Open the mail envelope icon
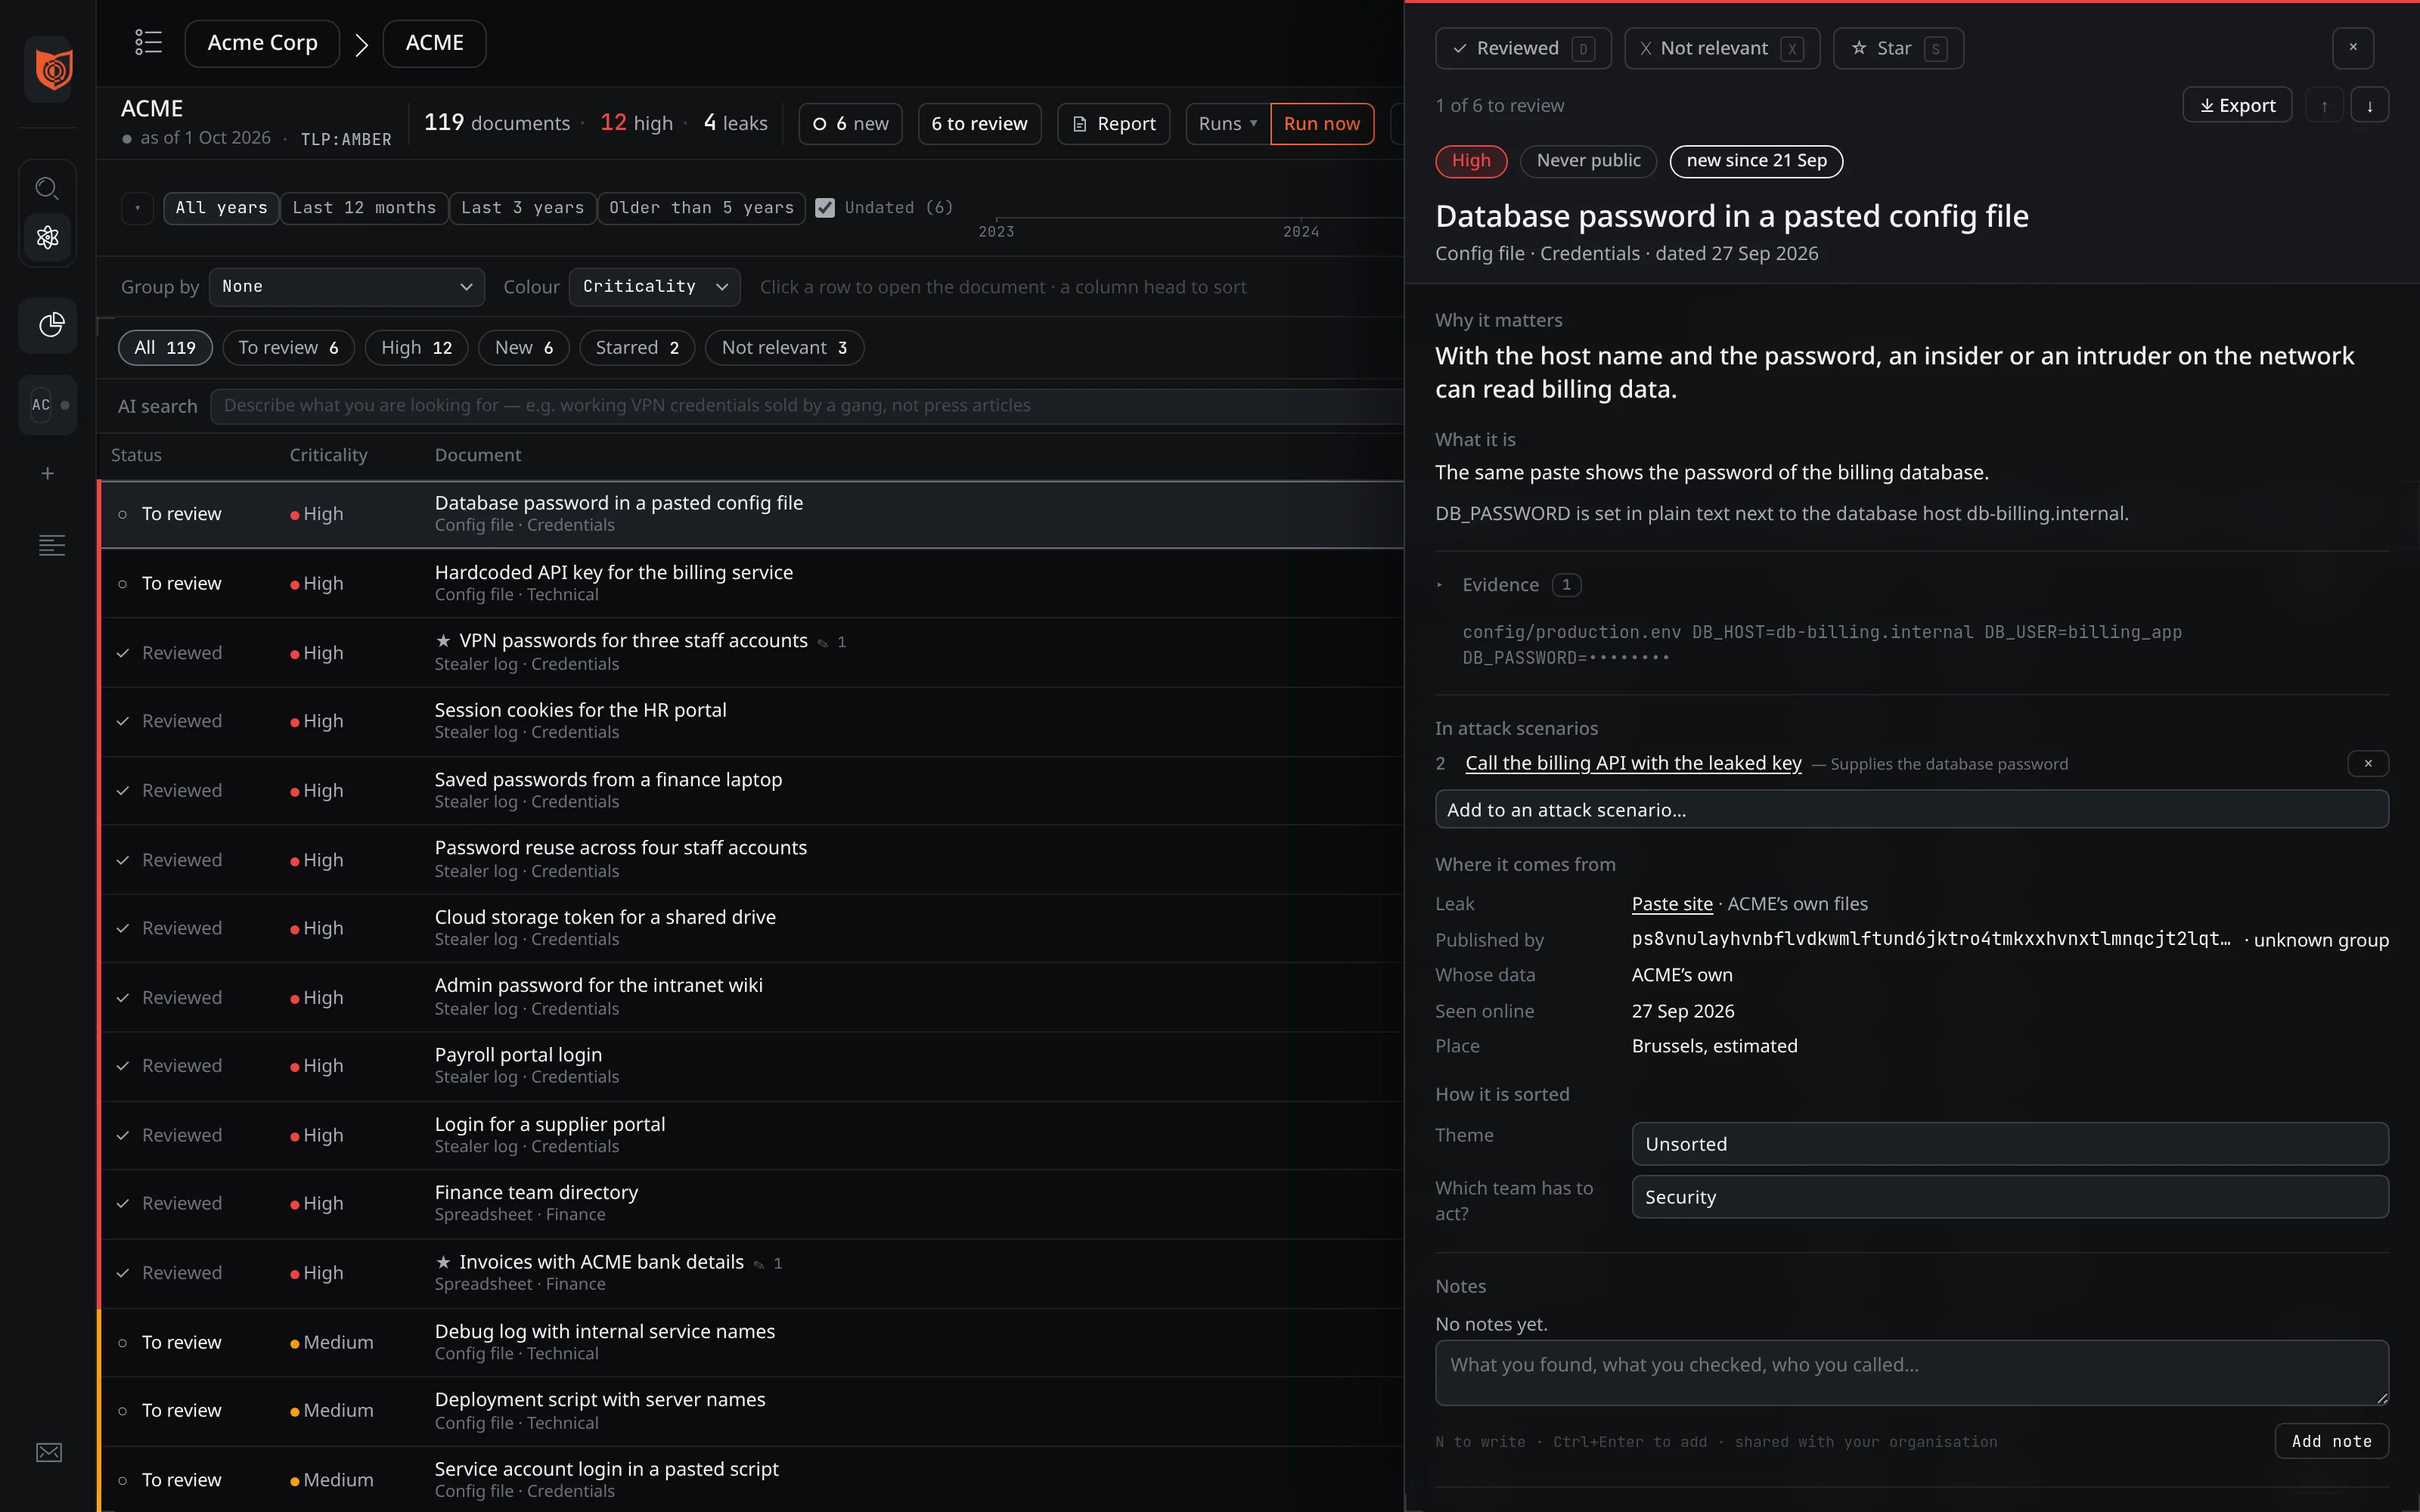Viewport: 2420px width, 1512px height. click(49, 1452)
